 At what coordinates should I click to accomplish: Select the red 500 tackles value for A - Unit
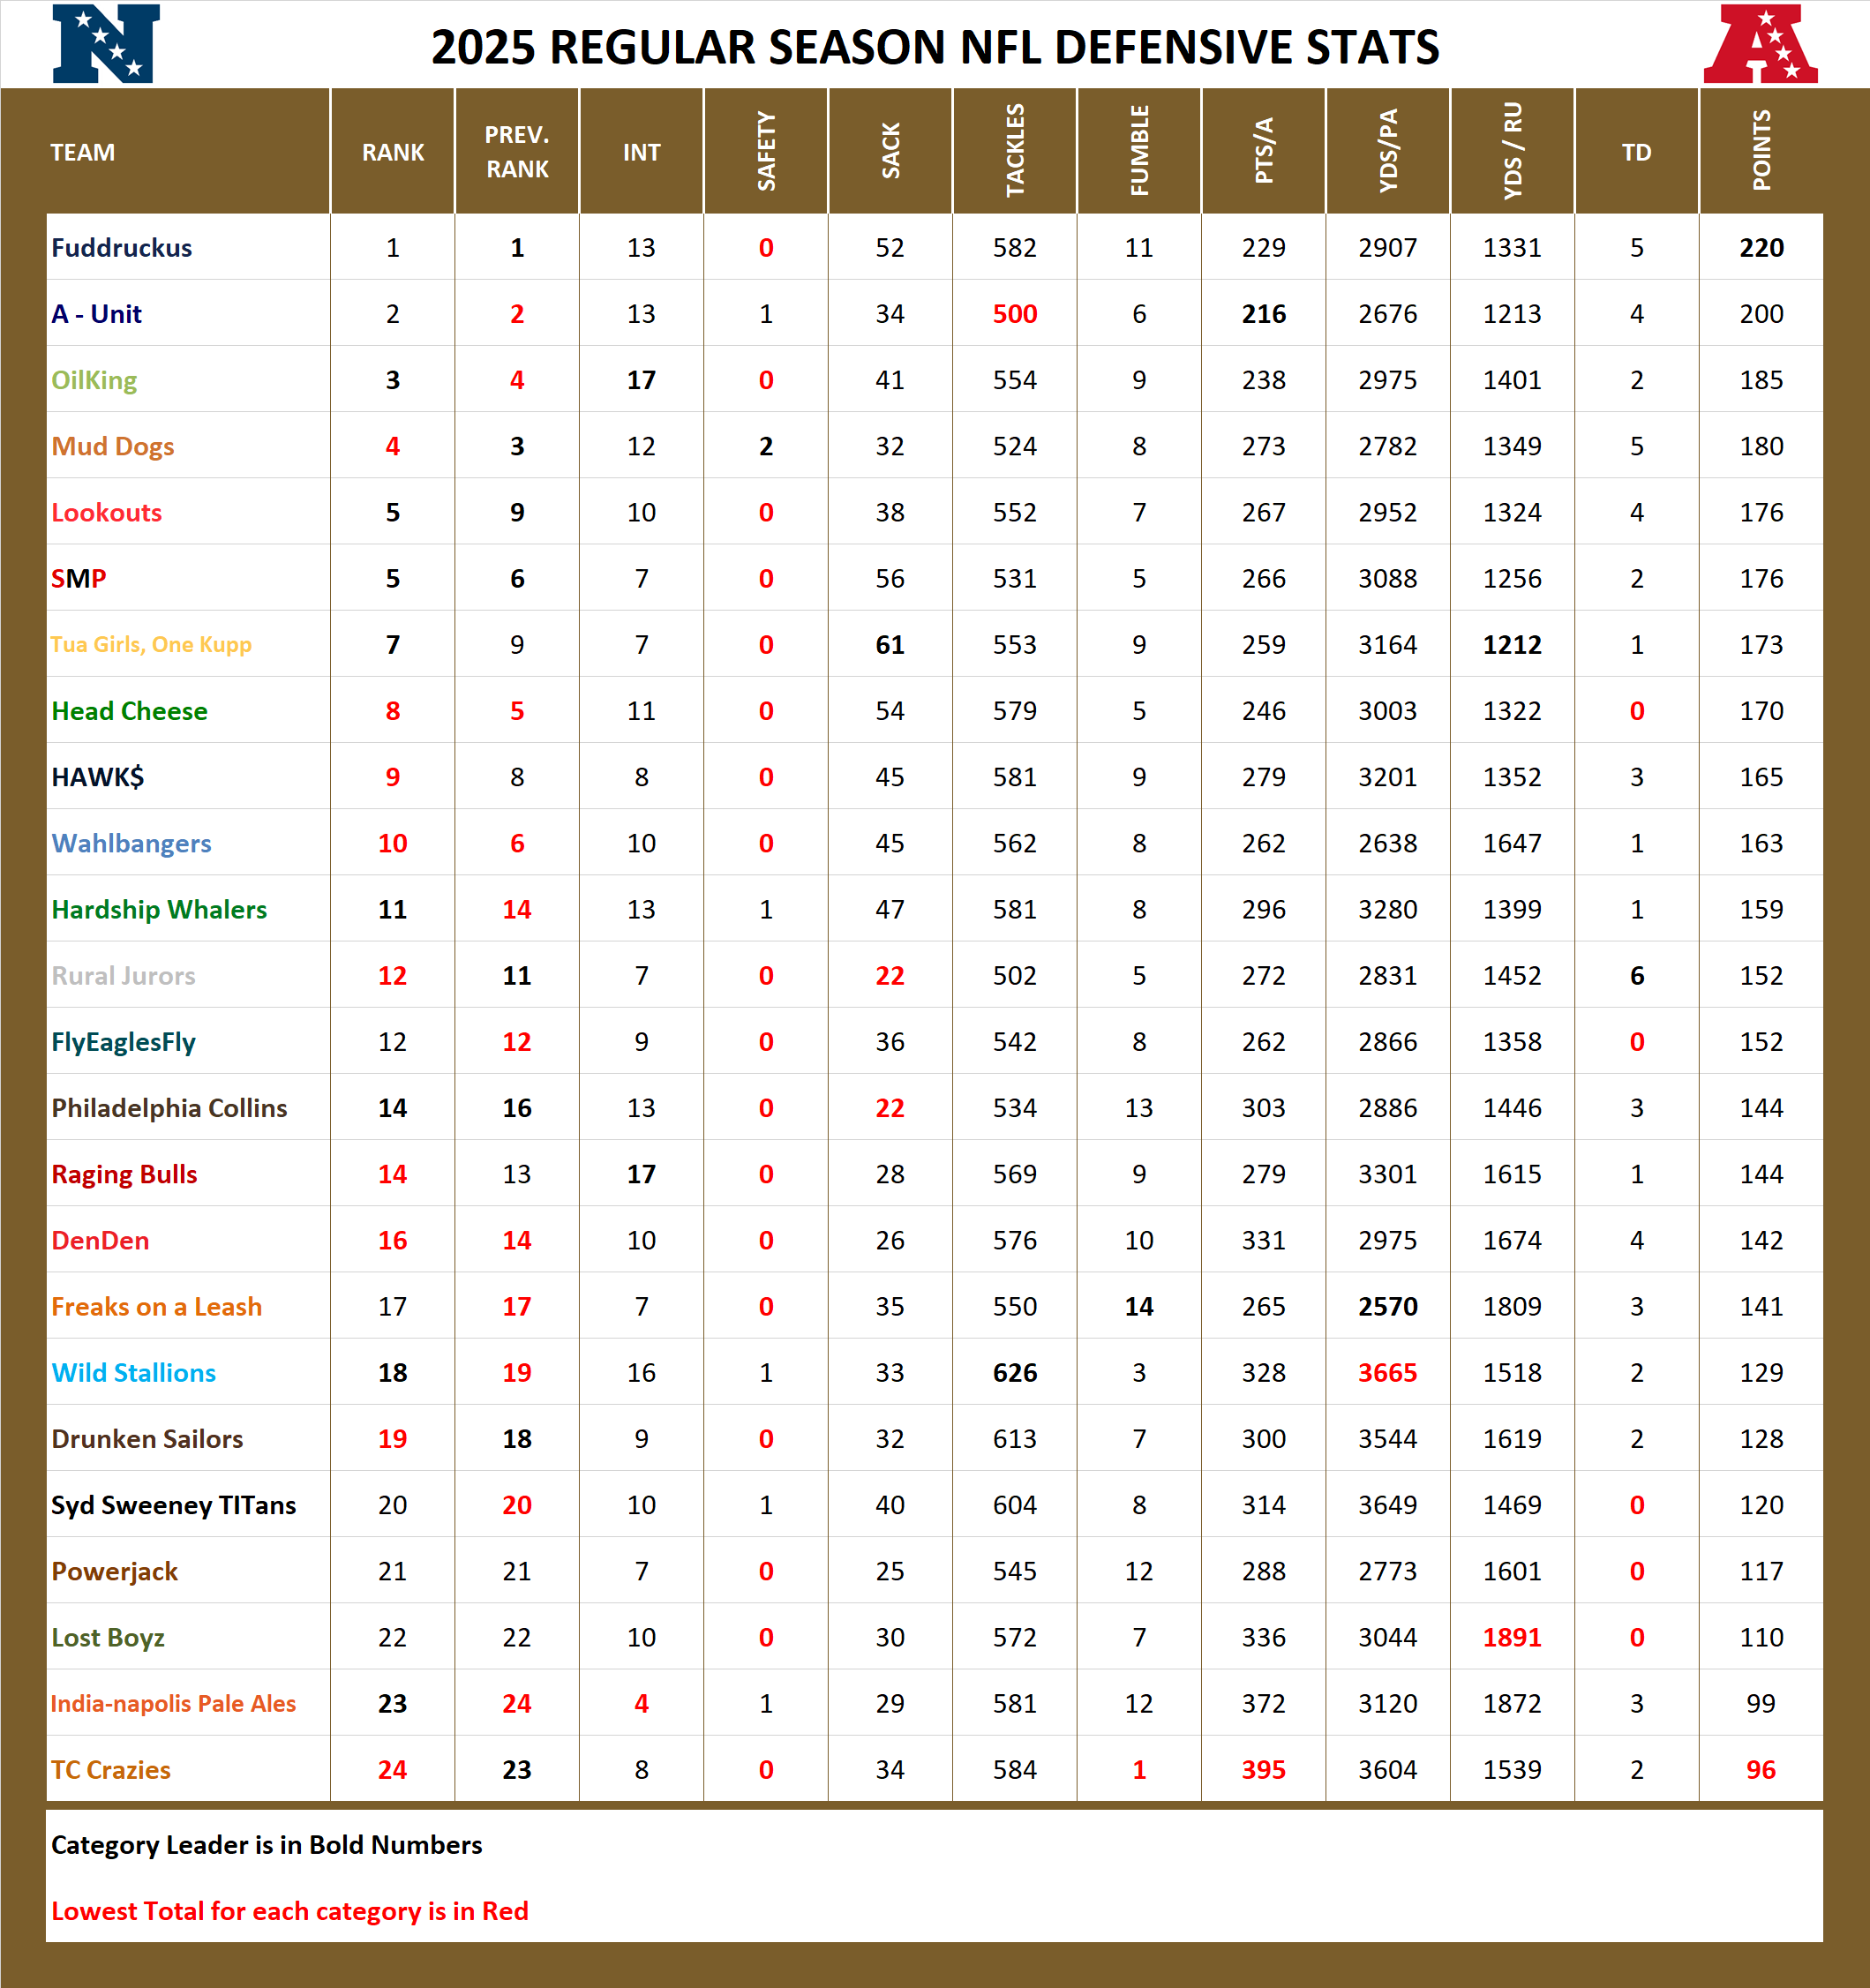click(1014, 314)
